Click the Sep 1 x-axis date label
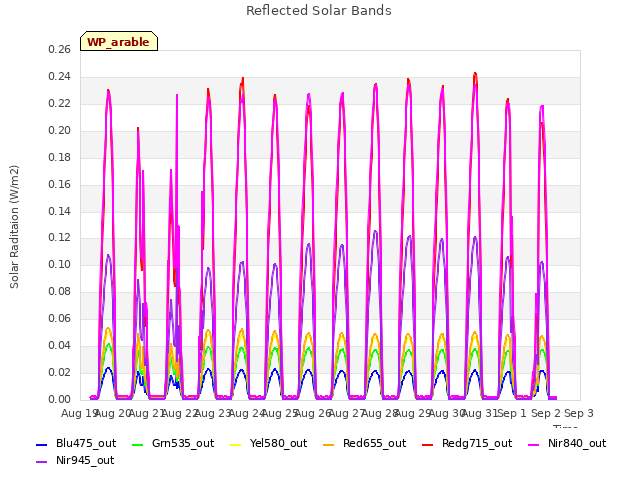Viewport: 640px width, 480px height. (x=512, y=413)
